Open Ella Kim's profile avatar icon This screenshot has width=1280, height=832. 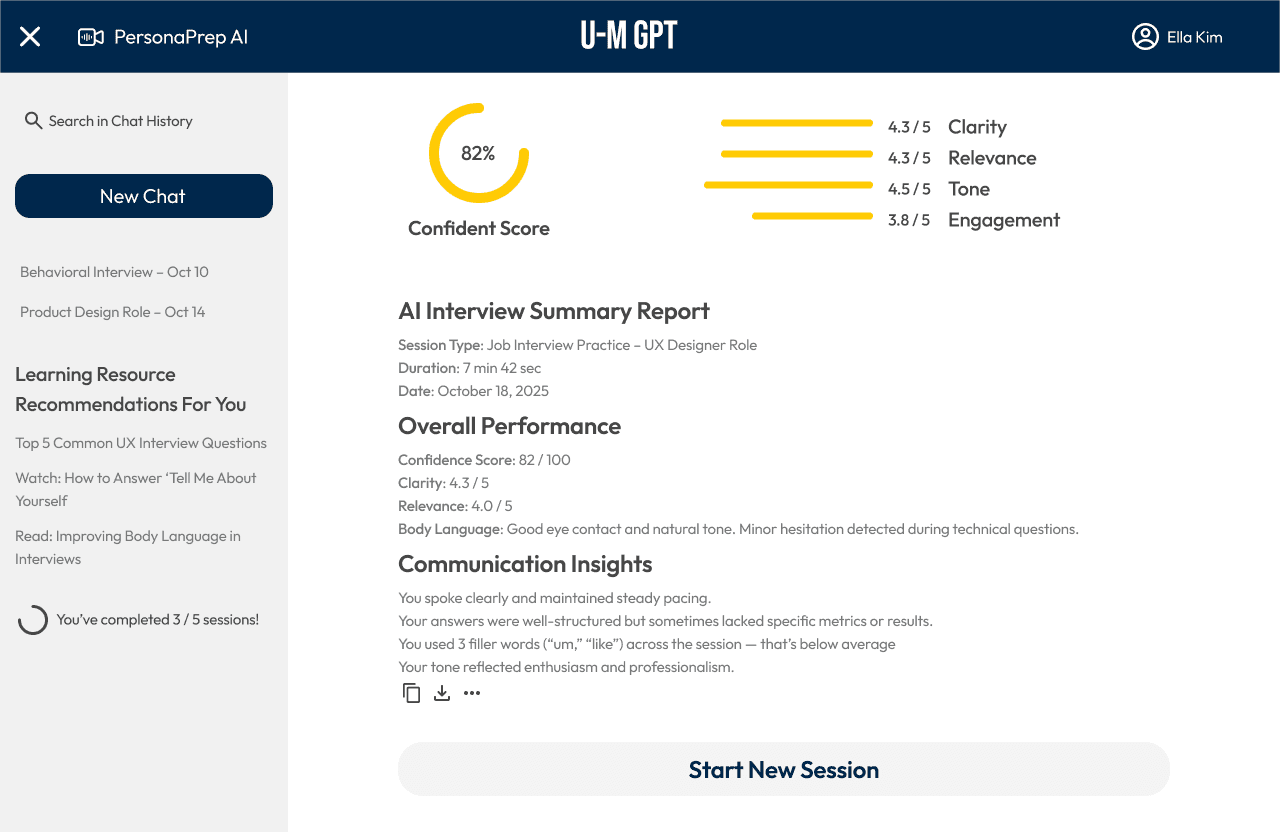(x=1145, y=37)
